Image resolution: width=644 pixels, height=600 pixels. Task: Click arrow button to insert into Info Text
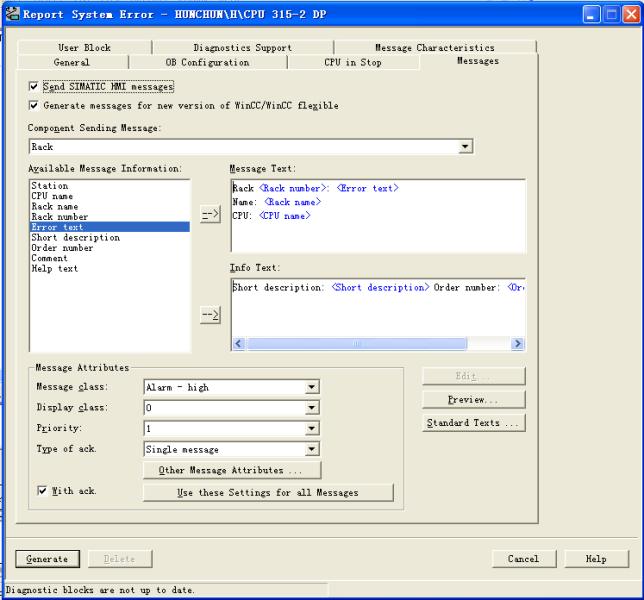click(x=210, y=316)
